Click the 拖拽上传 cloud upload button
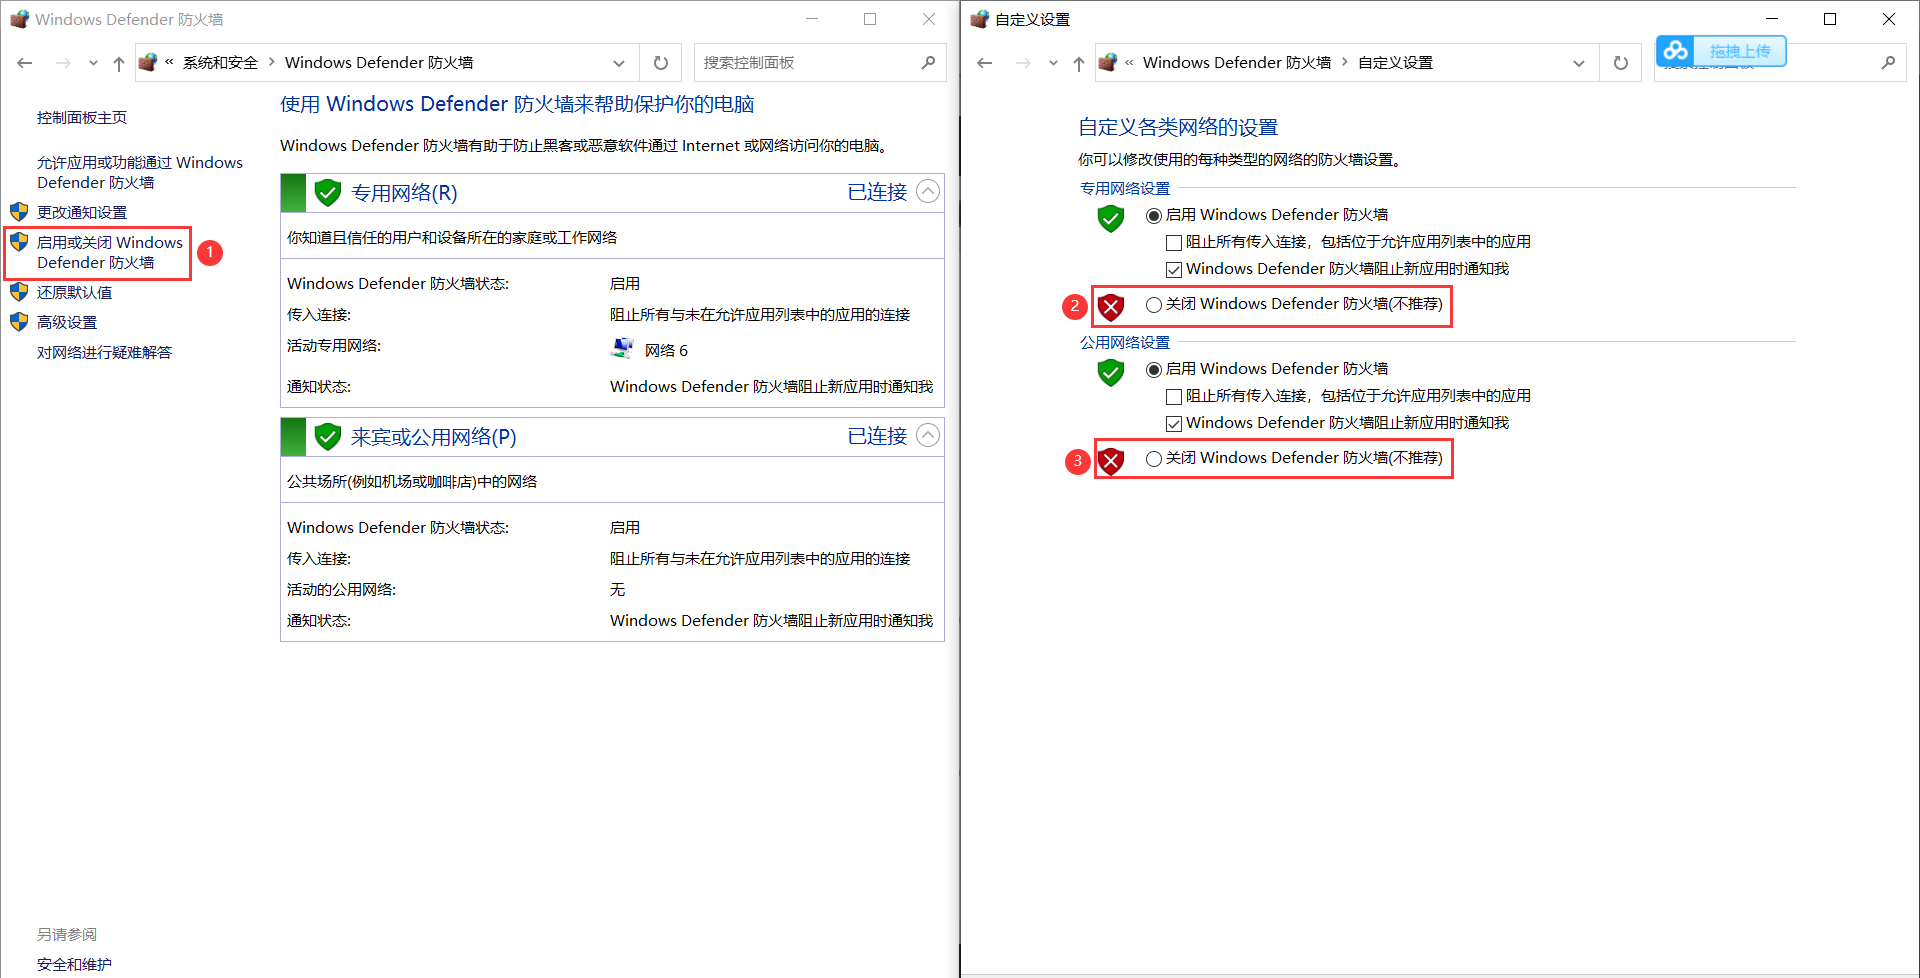1920x978 pixels. [x=1721, y=51]
